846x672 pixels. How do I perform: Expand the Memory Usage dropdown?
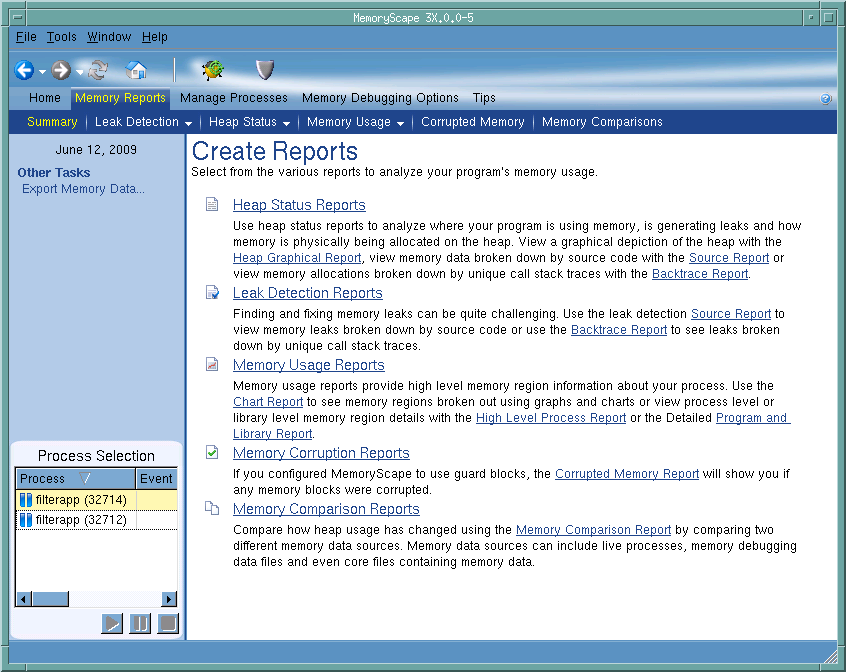pyautogui.click(x=400, y=123)
